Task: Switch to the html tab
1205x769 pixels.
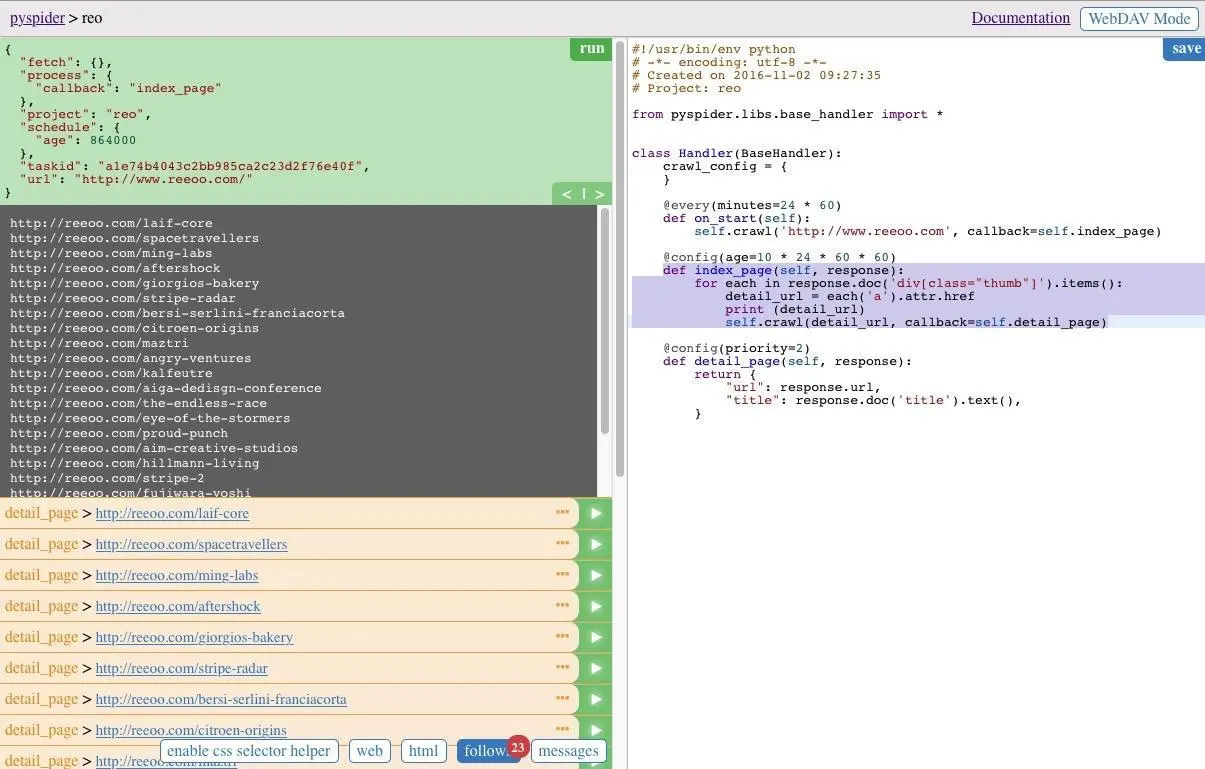Action: click(x=423, y=751)
